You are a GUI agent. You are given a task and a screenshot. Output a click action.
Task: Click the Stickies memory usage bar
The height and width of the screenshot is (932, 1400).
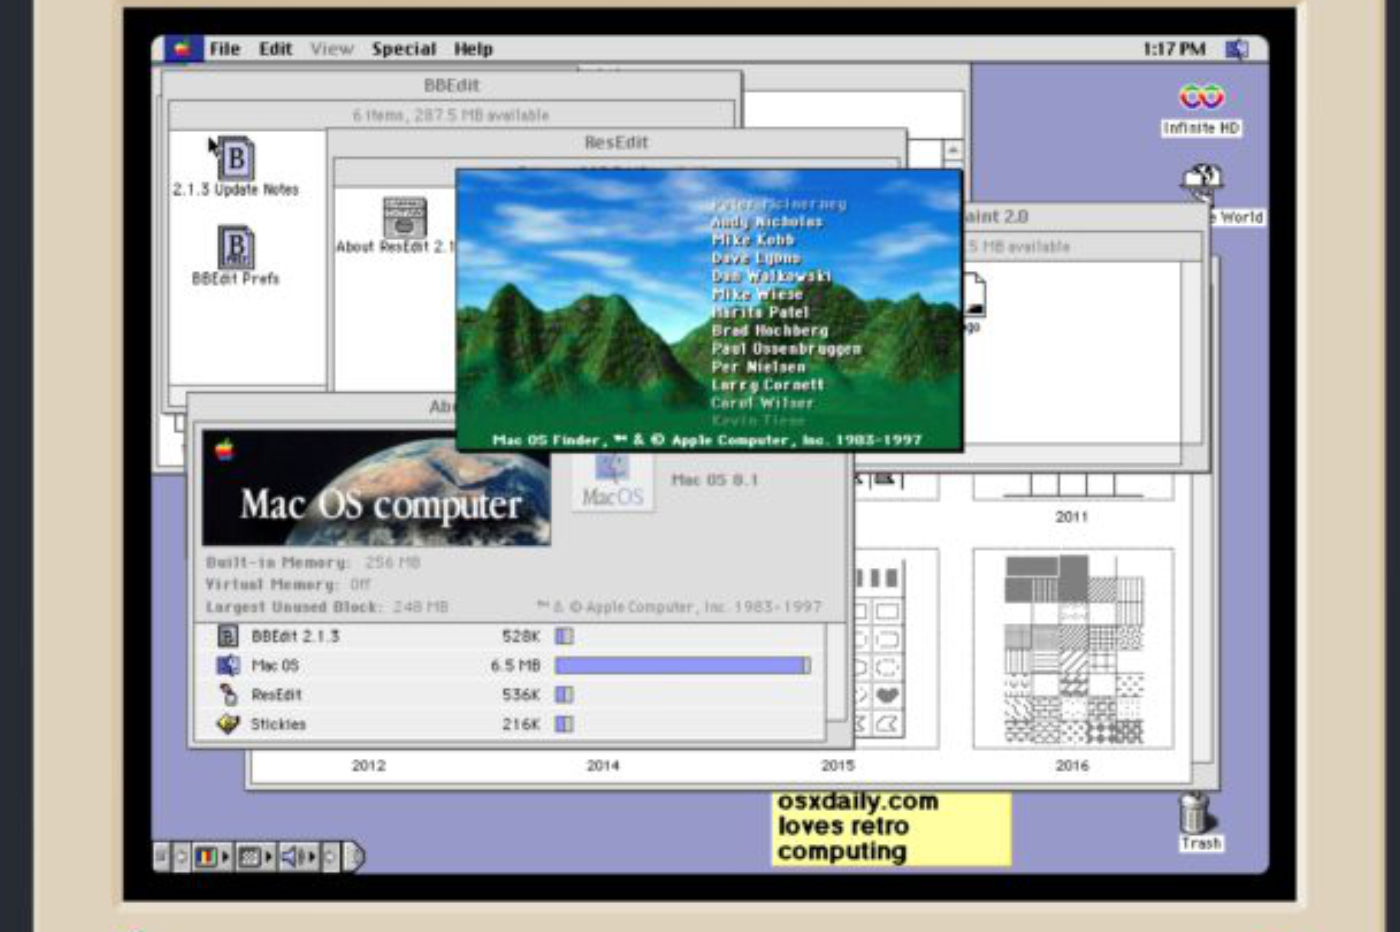click(x=565, y=723)
